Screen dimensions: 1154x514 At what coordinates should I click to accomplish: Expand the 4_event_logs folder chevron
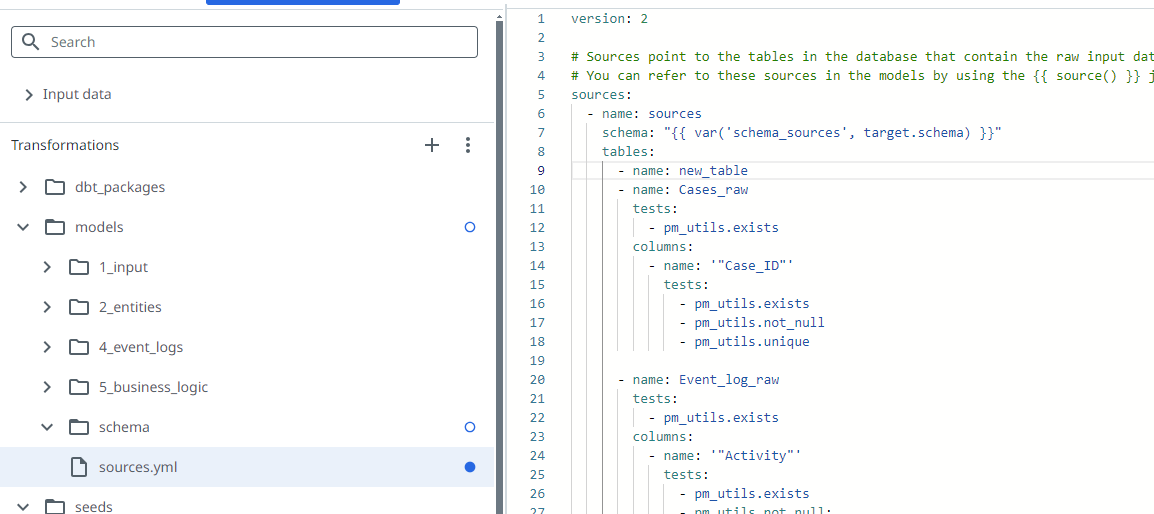click(46, 347)
